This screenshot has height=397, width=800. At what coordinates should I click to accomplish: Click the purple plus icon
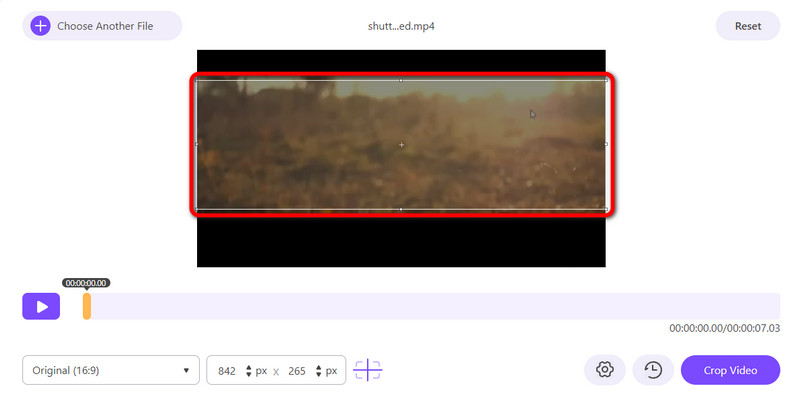click(40, 26)
